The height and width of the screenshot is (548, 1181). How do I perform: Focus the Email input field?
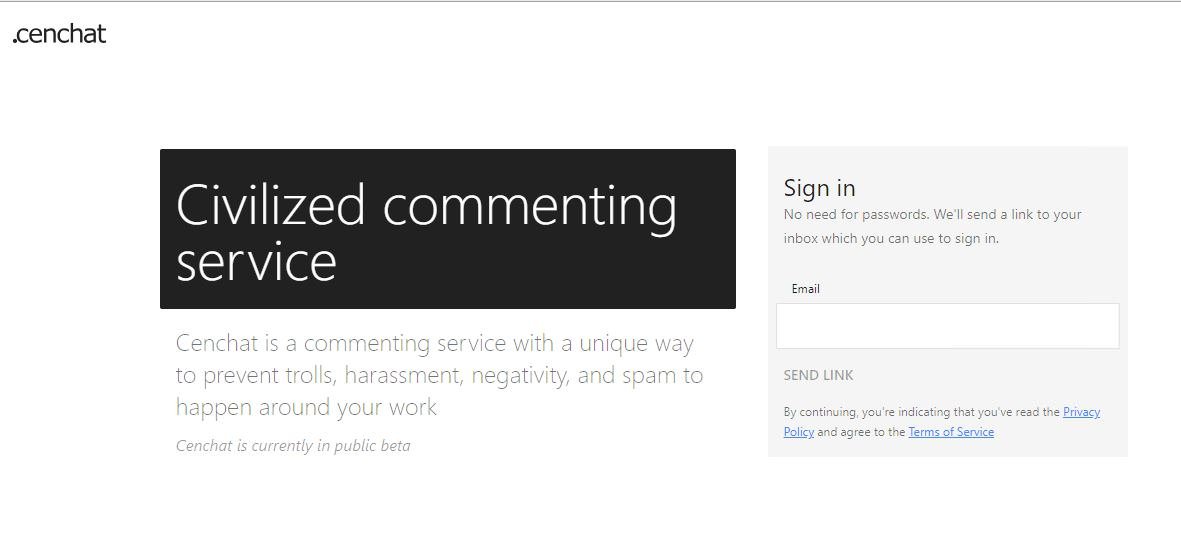(x=948, y=326)
